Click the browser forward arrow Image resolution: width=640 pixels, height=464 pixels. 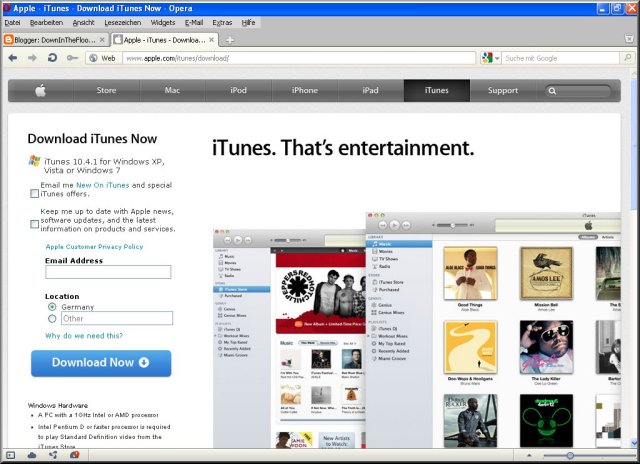32,58
